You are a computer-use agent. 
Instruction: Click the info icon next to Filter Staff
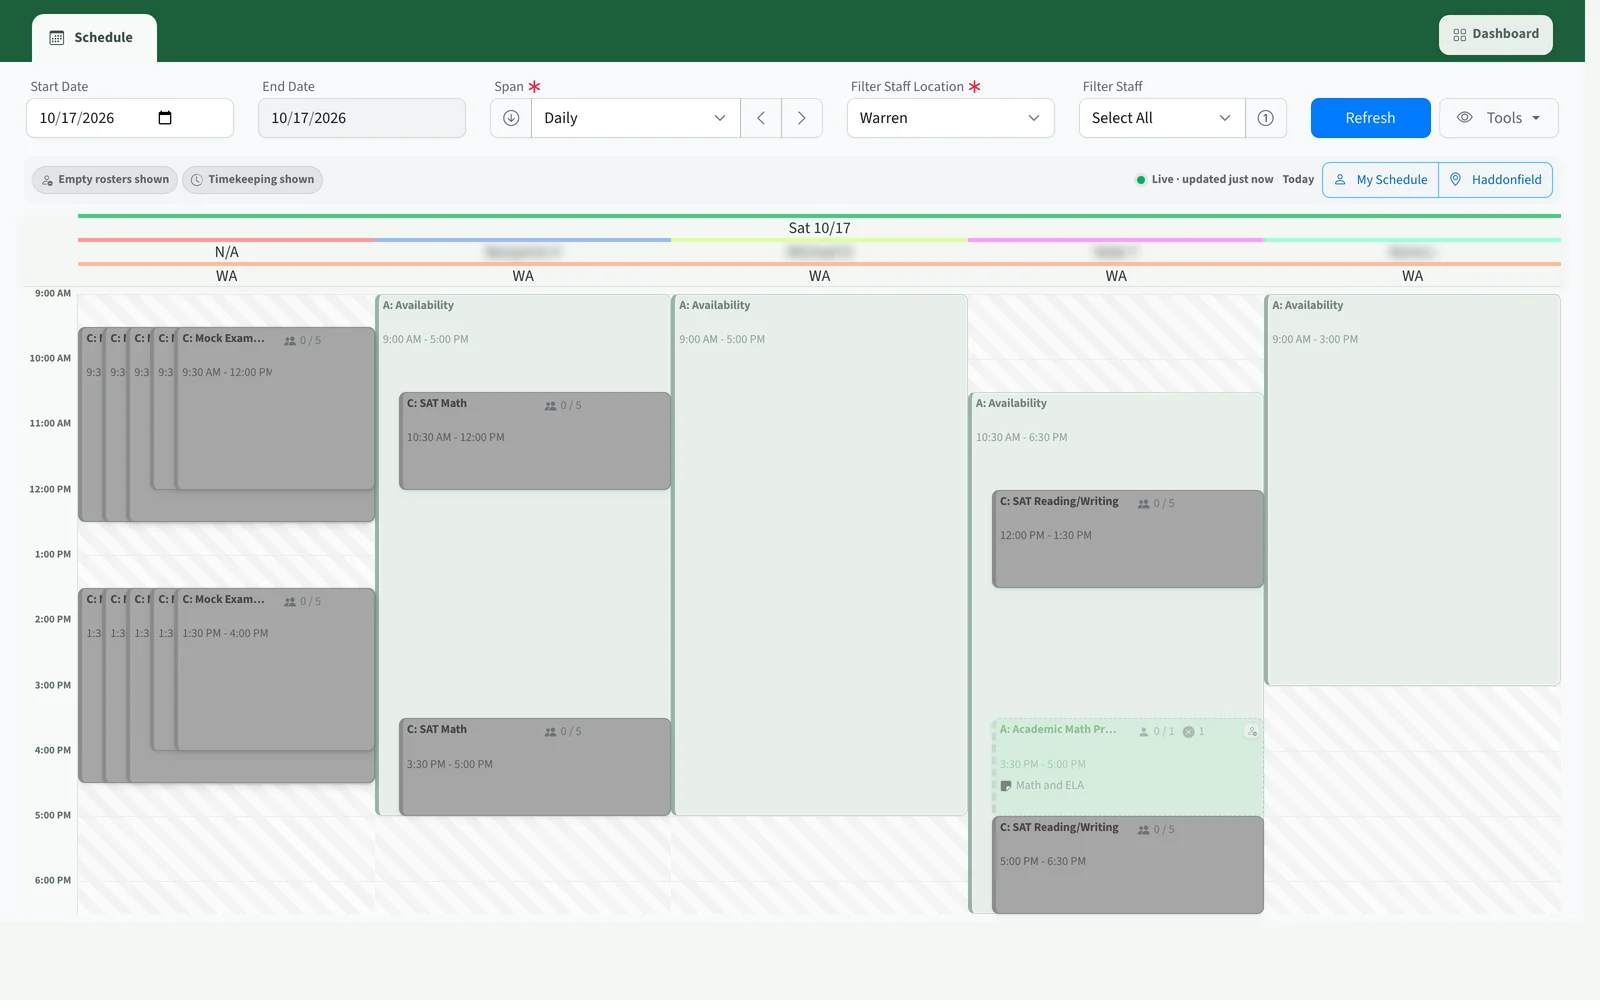coord(1266,118)
